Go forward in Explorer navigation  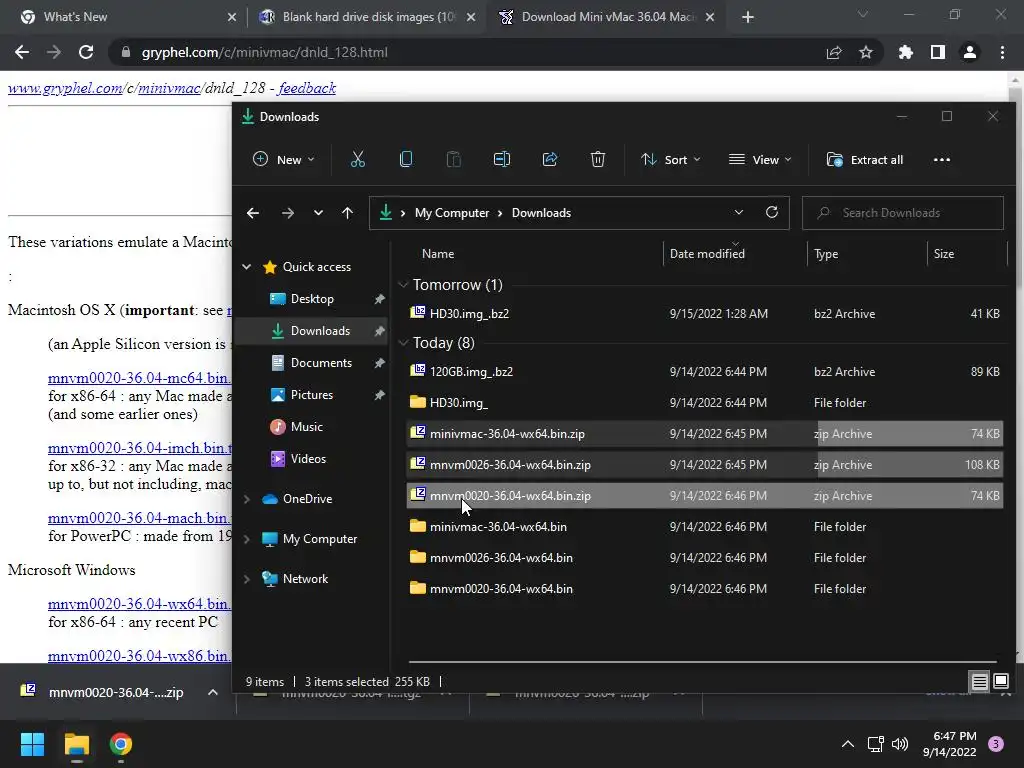[287, 213]
